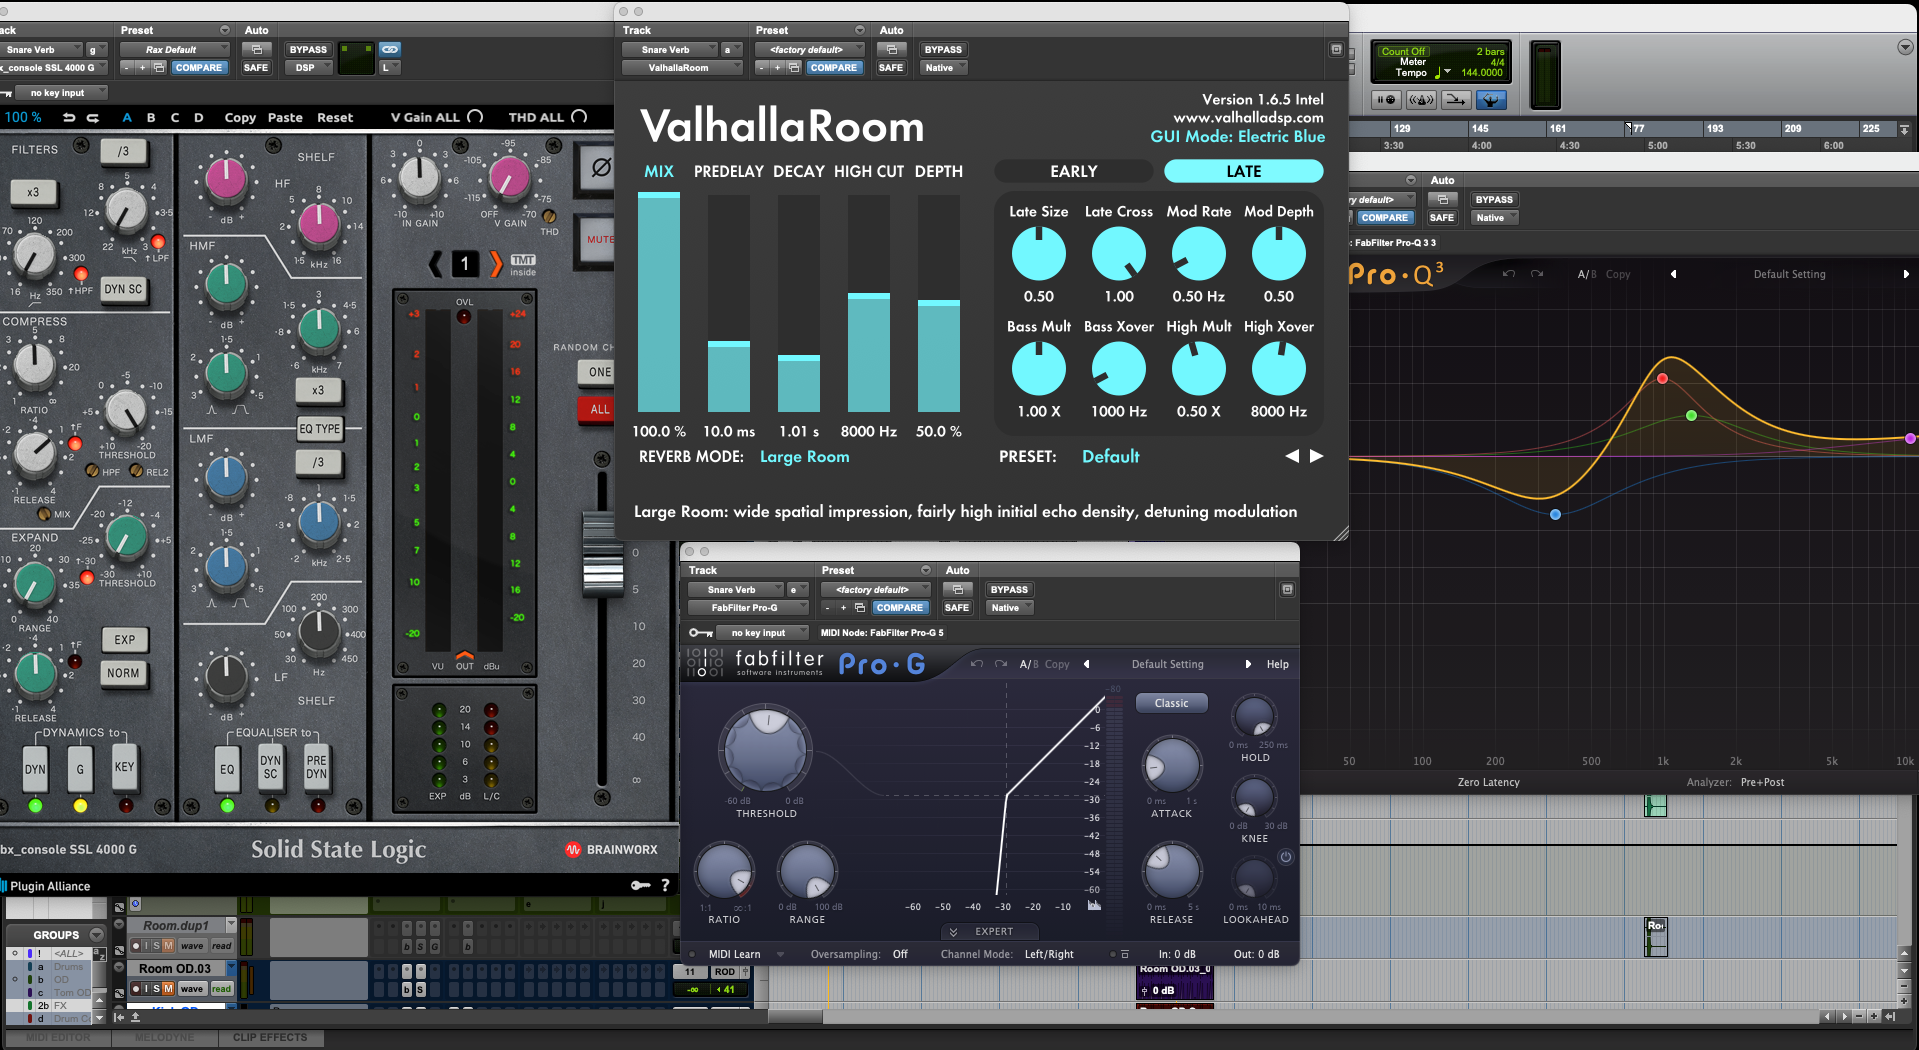Click the channel link icon in SSL plugin header
Screen dimensions: 1919x1050
[x=390, y=49]
